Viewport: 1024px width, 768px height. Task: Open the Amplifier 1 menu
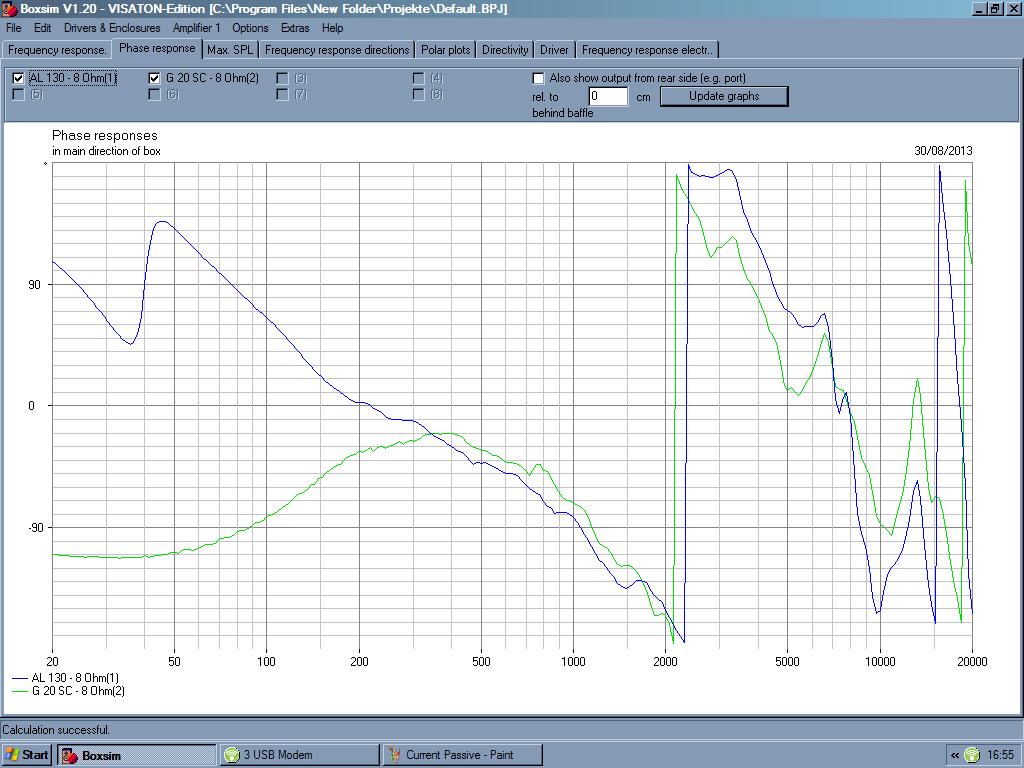point(197,28)
